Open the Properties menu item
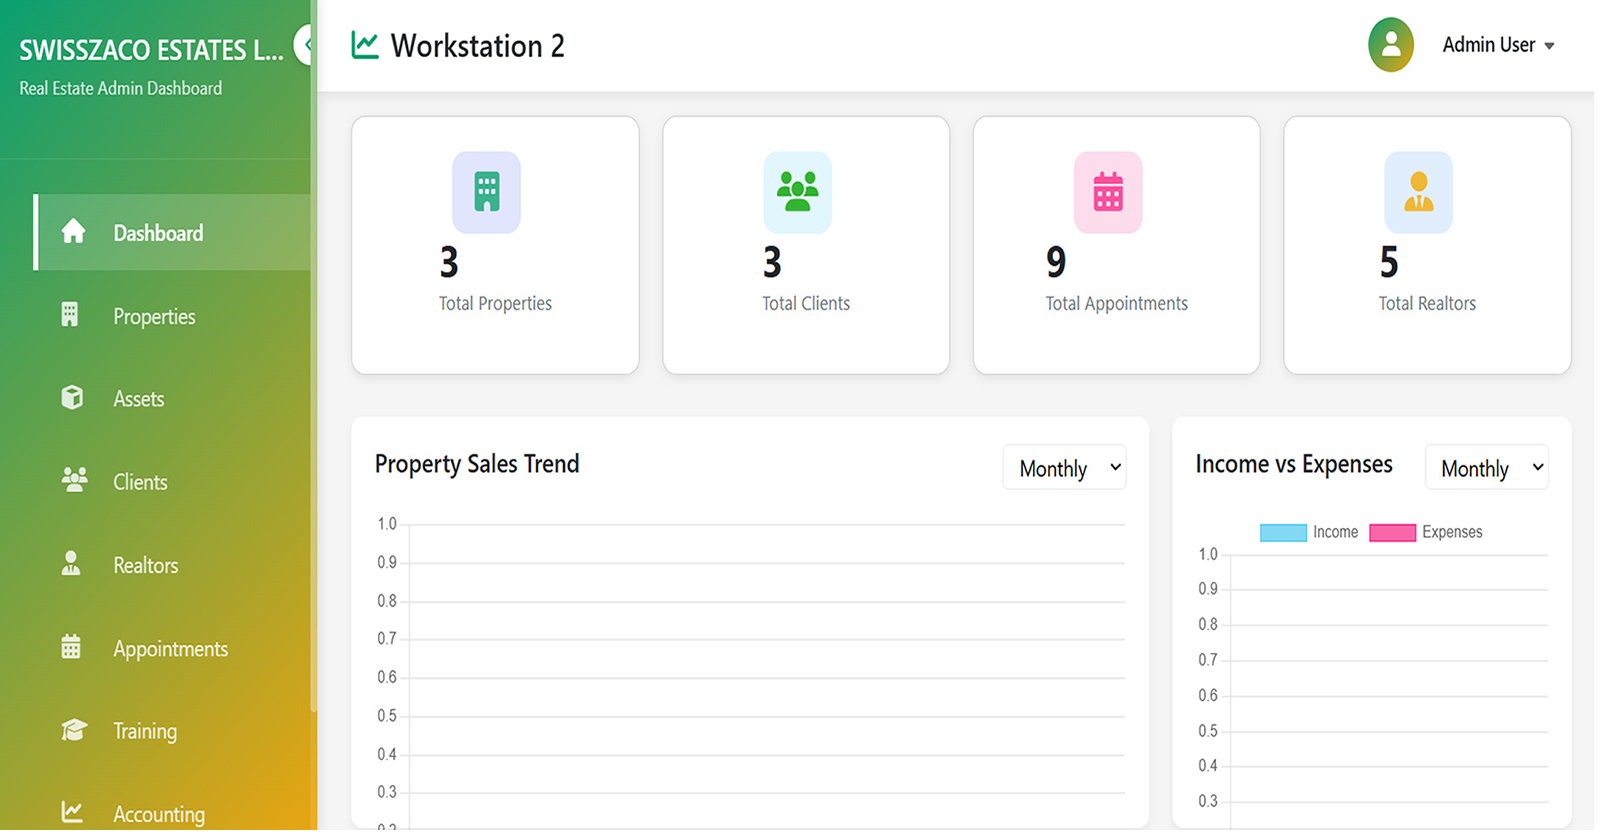This screenshot has width=1597, height=834. tap(154, 316)
